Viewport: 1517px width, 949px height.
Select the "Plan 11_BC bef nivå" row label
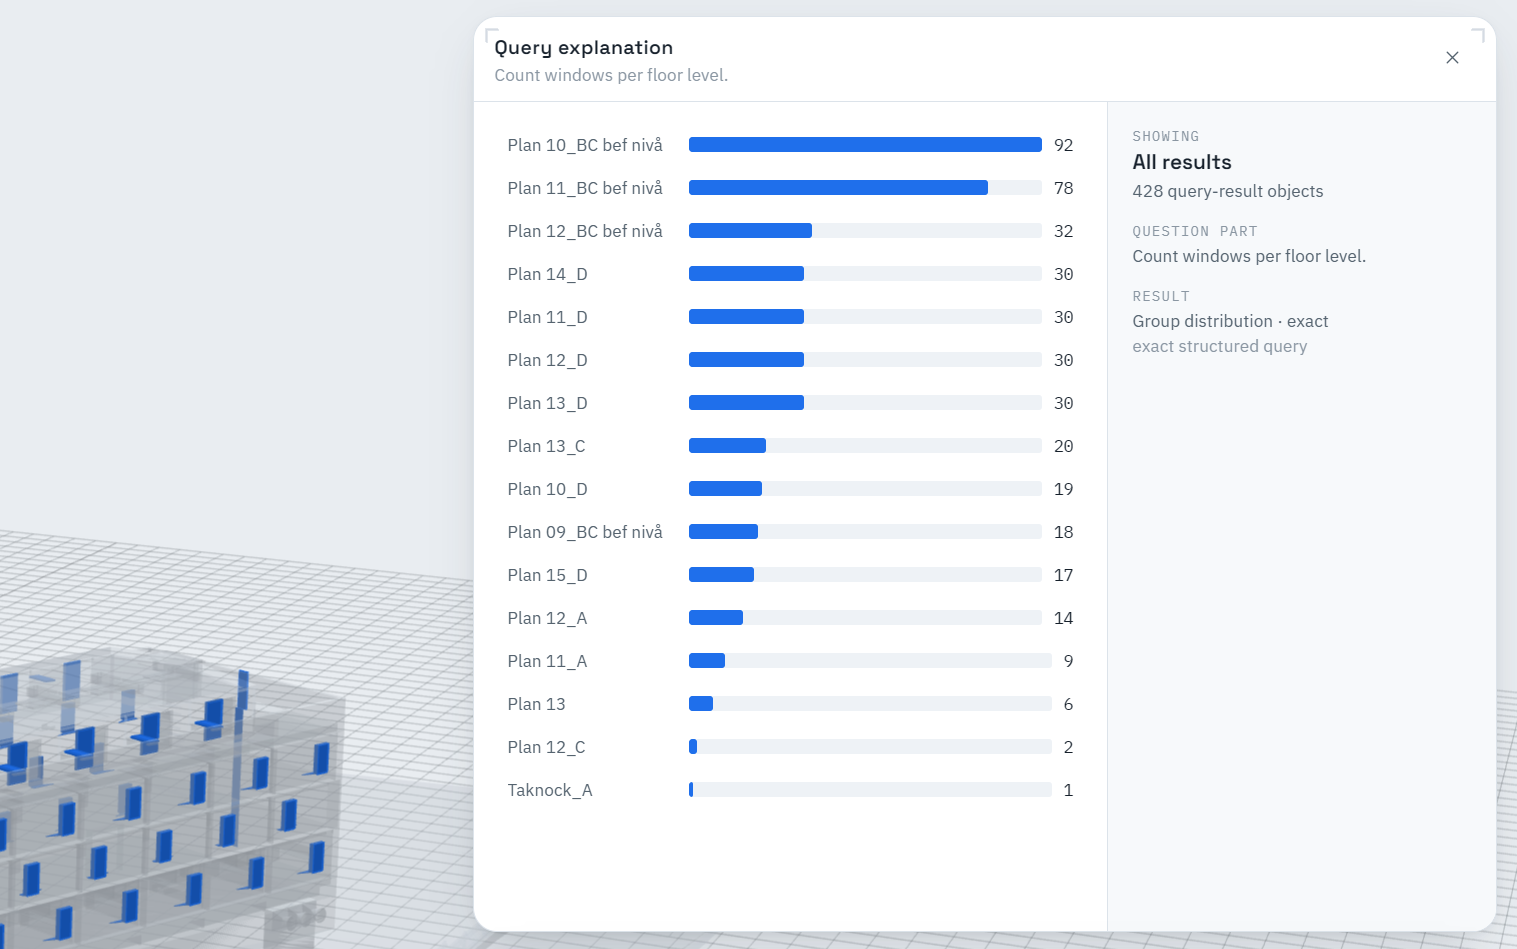click(x=585, y=188)
